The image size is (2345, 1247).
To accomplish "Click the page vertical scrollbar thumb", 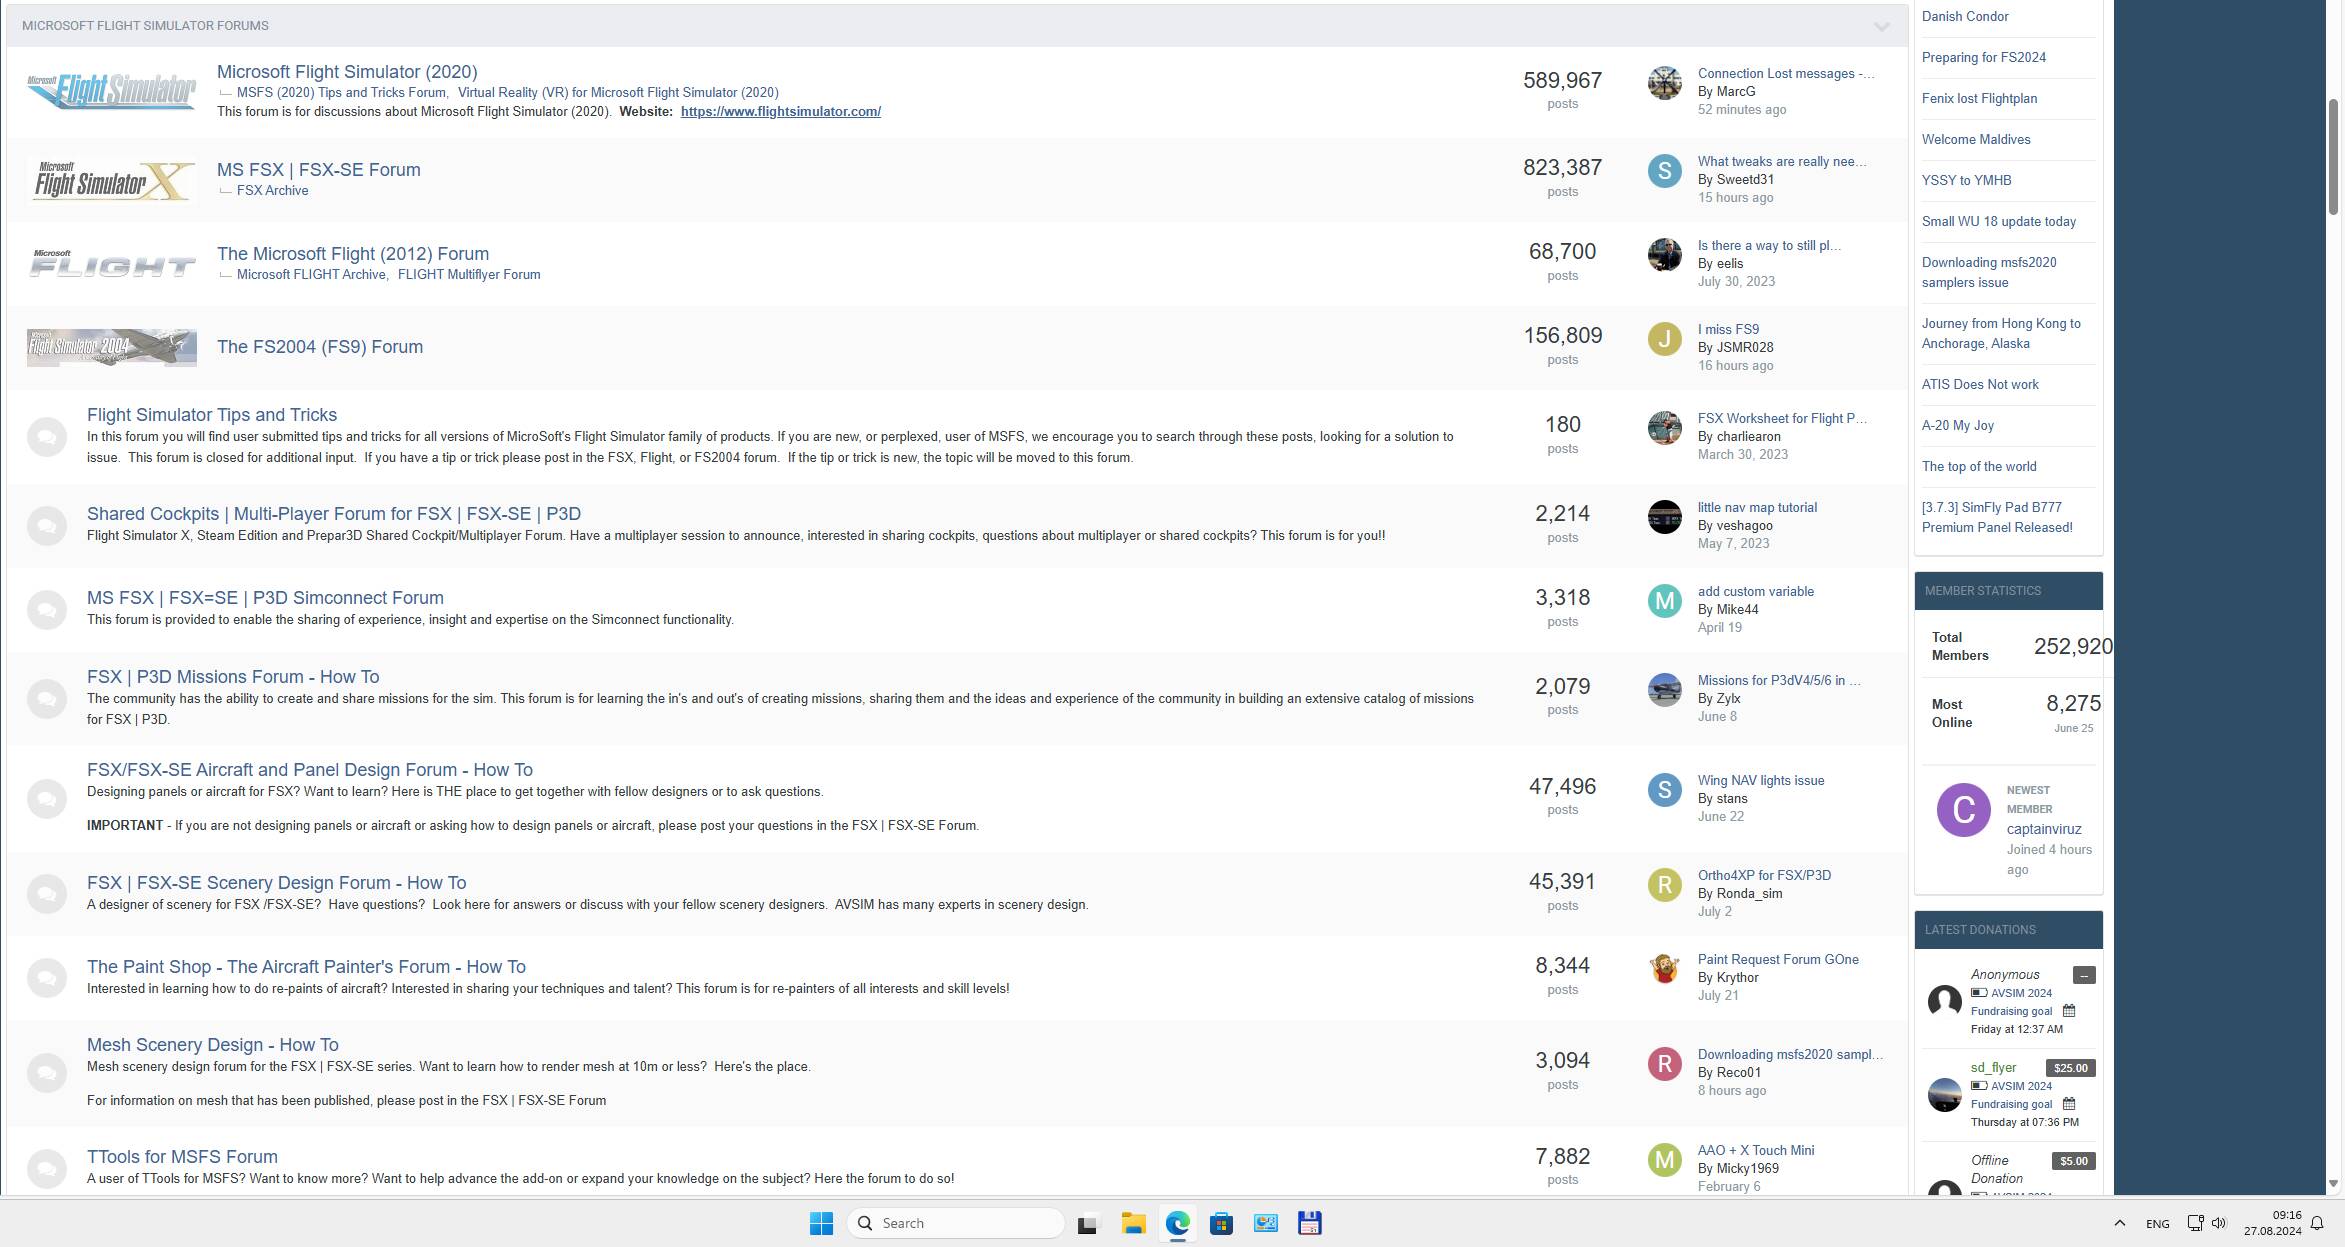I will (x=2333, y=155).
